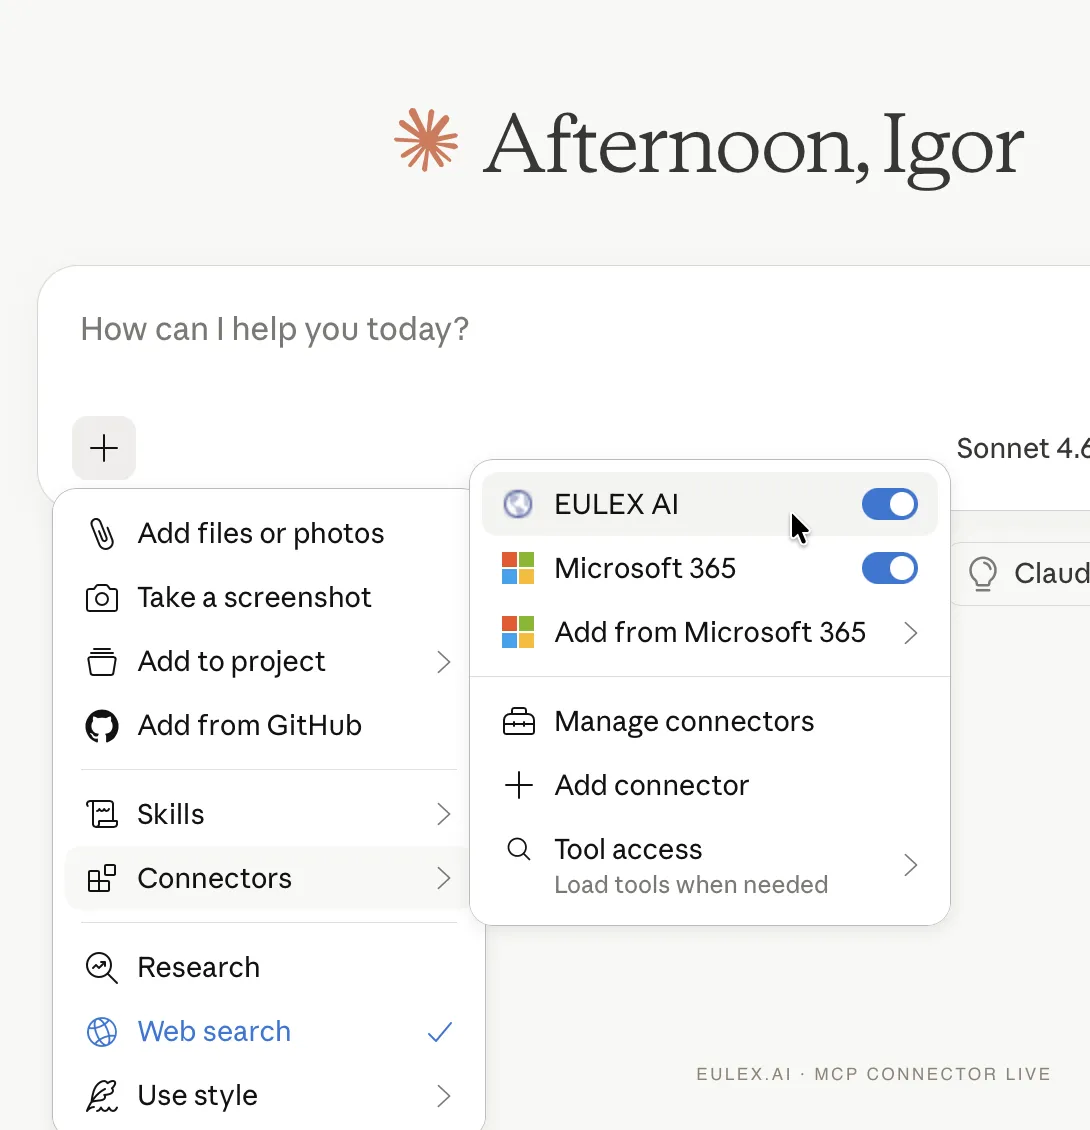Click the Use style label
This screenshot has width=1090, height=1130.
[198, 1095]
